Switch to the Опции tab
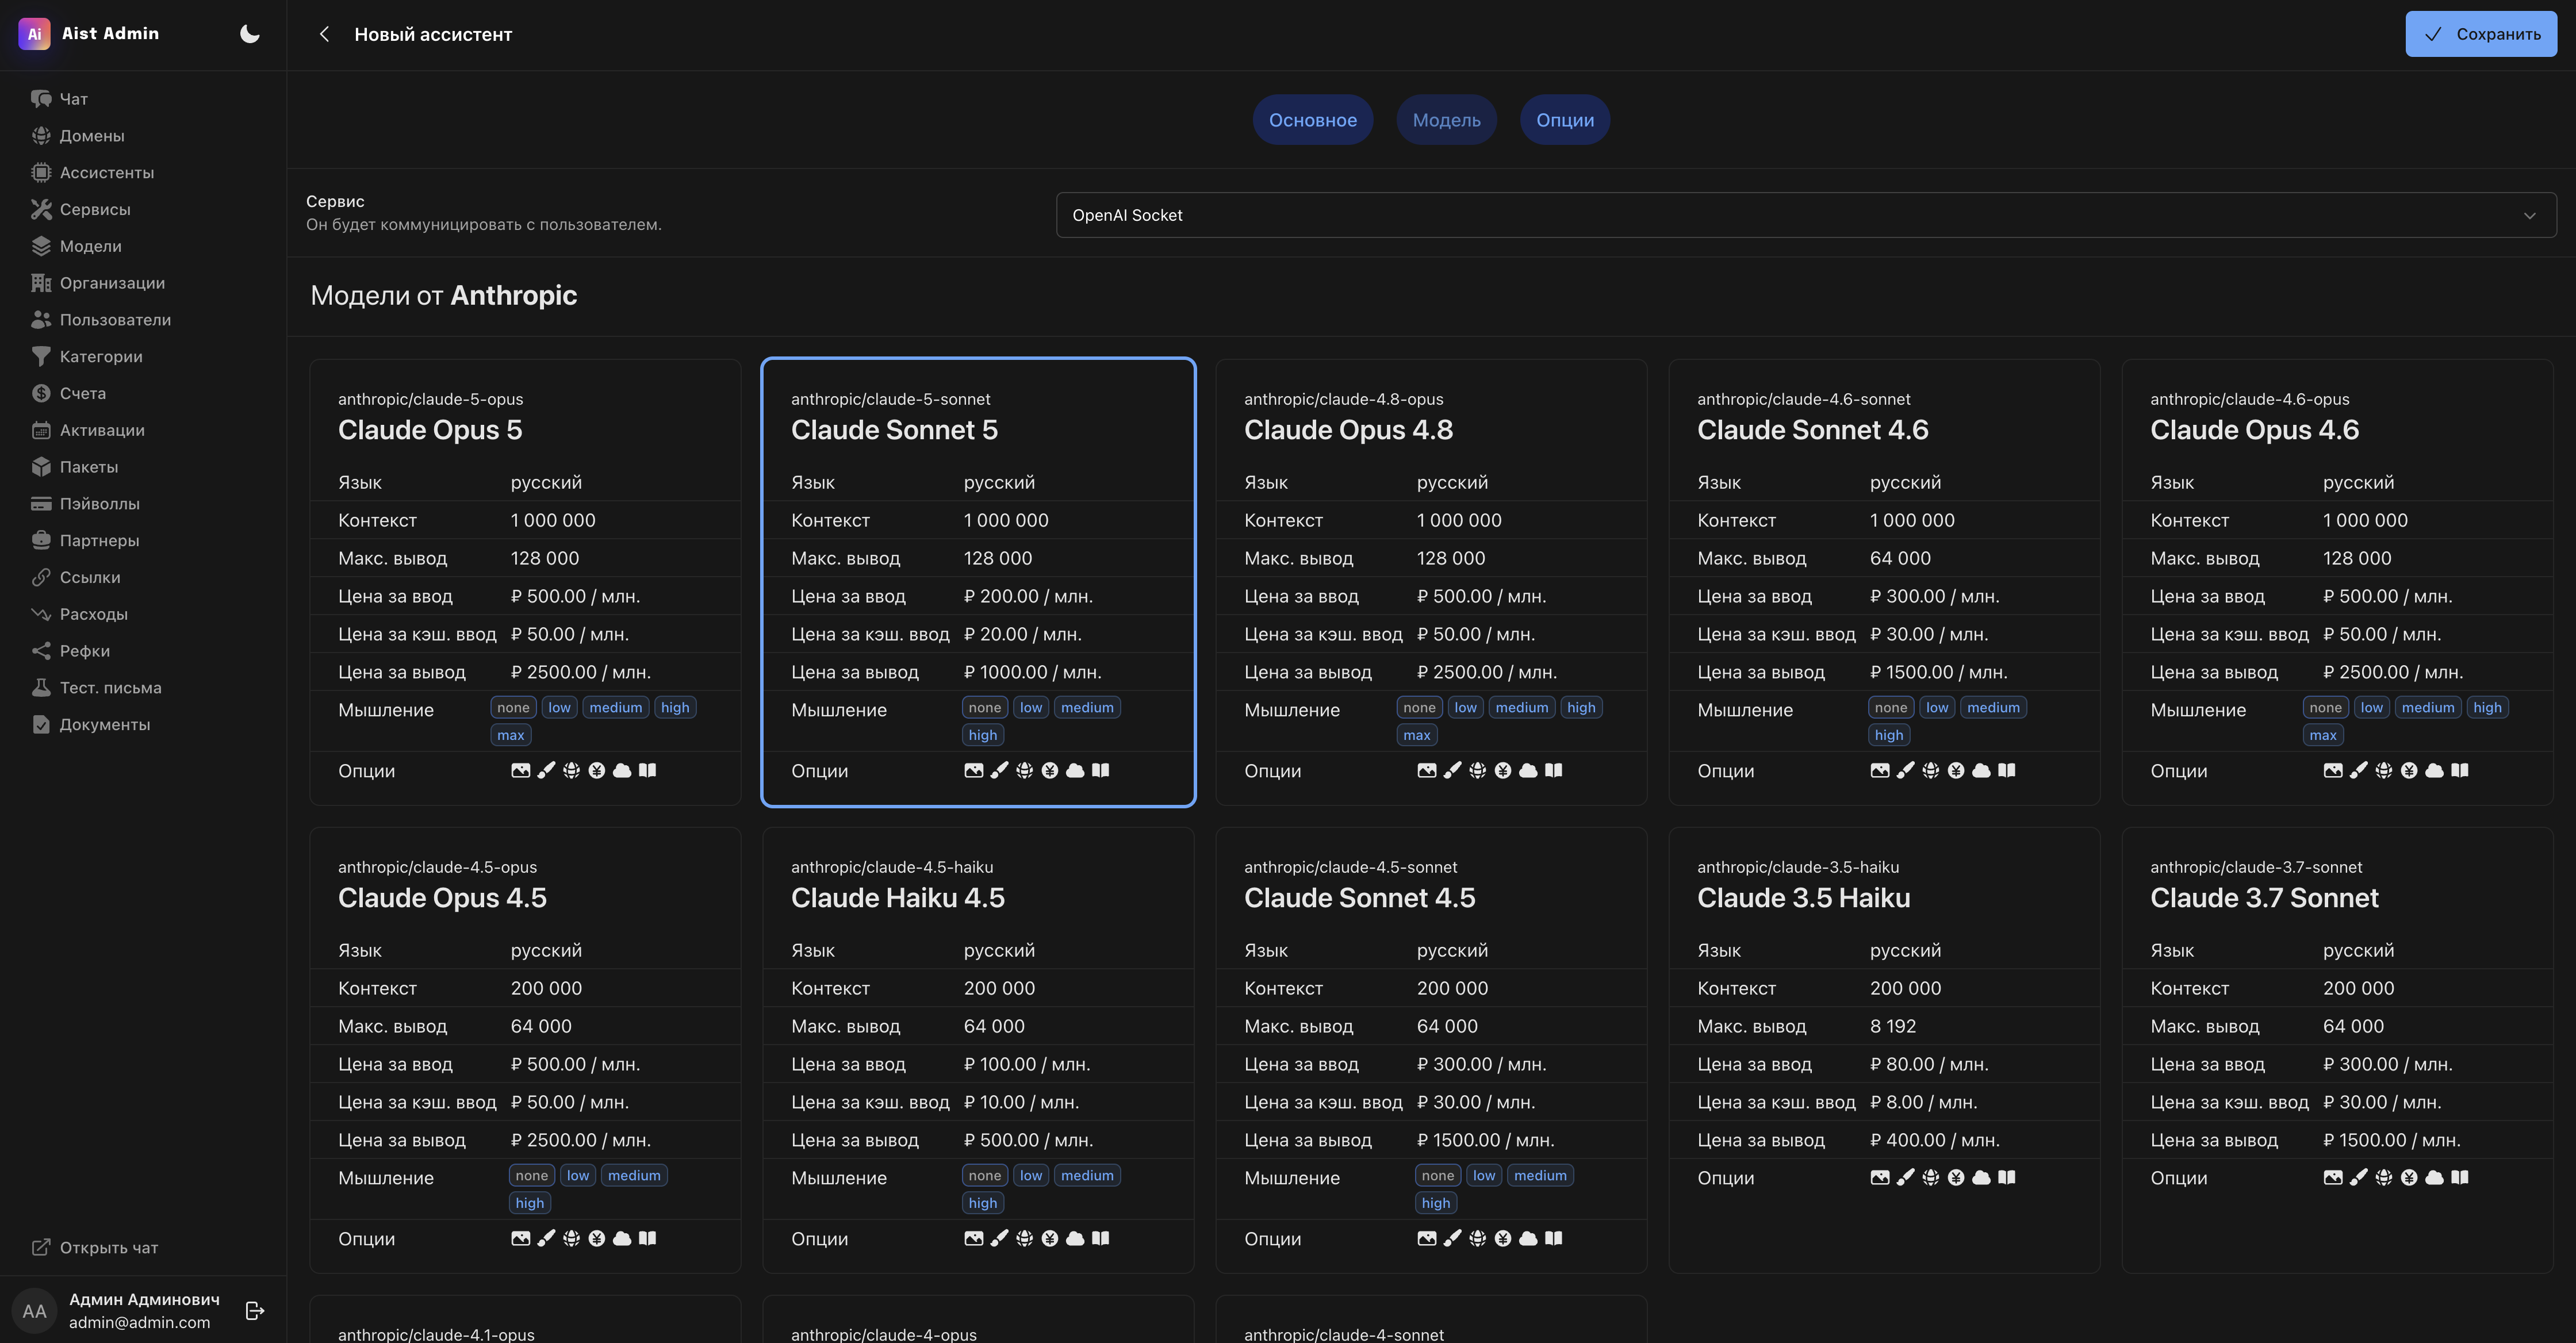Screen dimensions: 2576x1343 pyautogui.click(x=1565, y=120)
